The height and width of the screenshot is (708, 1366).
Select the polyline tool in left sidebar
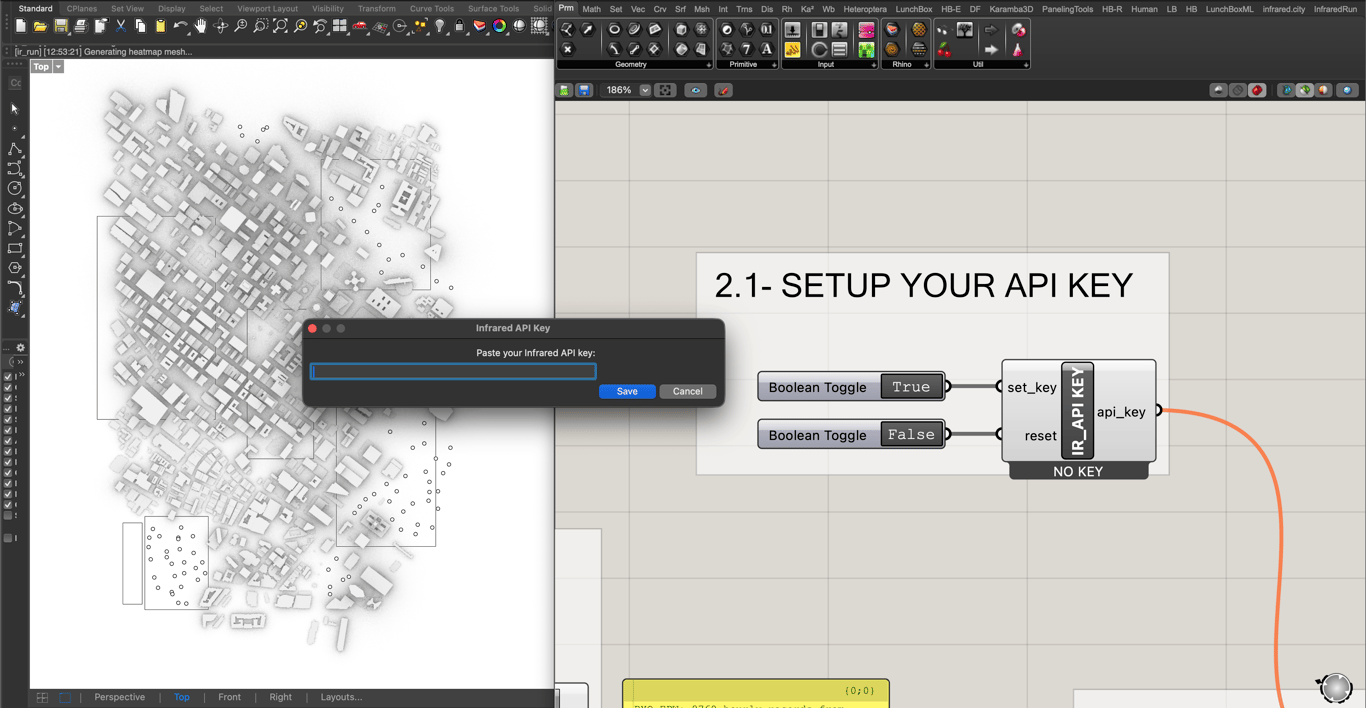(14, 148)
